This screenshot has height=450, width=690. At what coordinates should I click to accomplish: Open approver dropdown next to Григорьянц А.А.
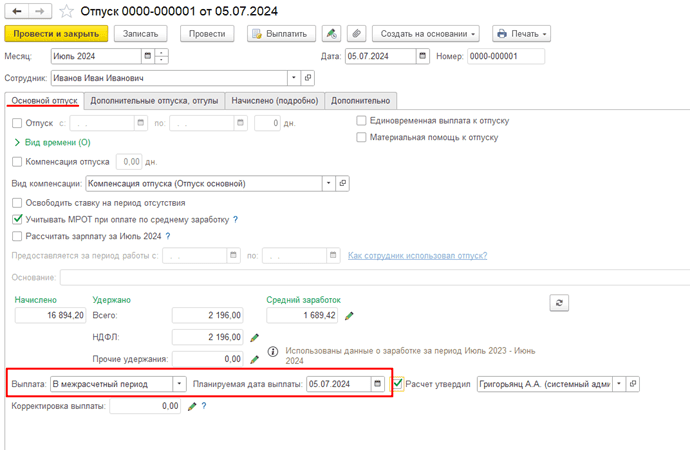tap(619, 384)
